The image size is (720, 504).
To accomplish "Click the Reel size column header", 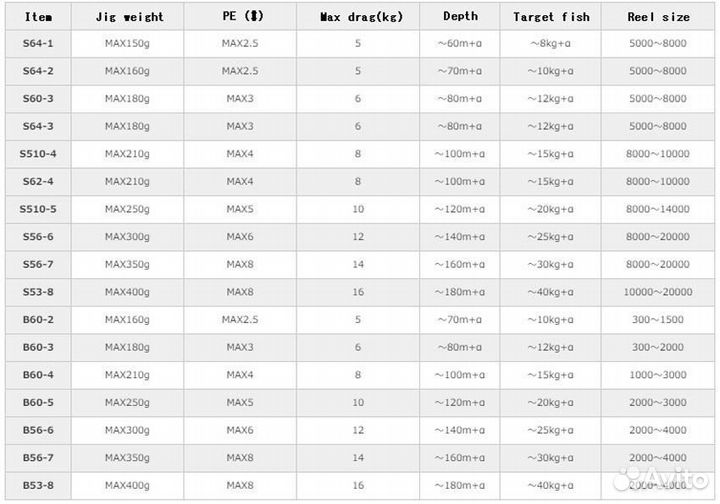I will 658,17.
